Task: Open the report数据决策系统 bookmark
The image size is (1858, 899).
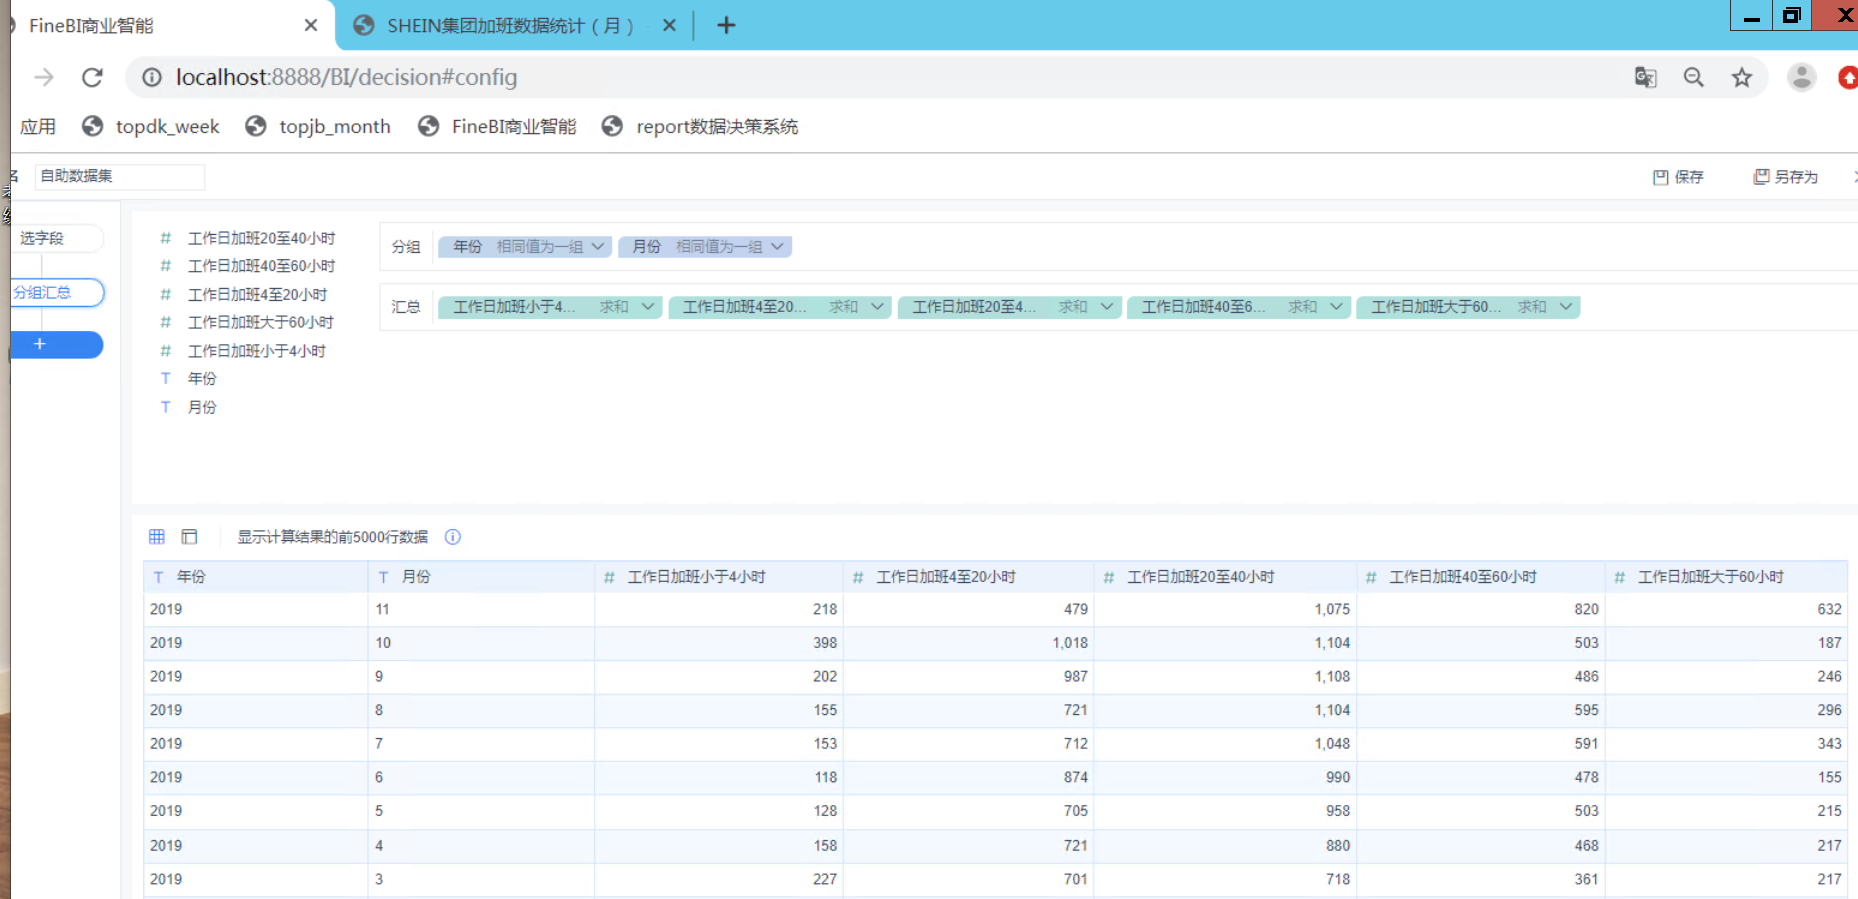Action: point(700,126)
